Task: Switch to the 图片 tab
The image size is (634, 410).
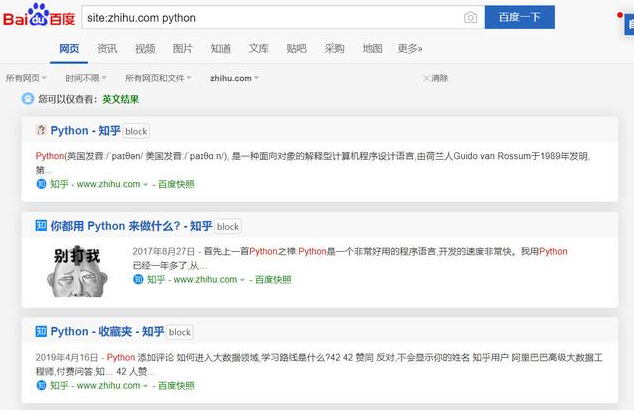Action: pyautogui.click(x=183, y=49)
